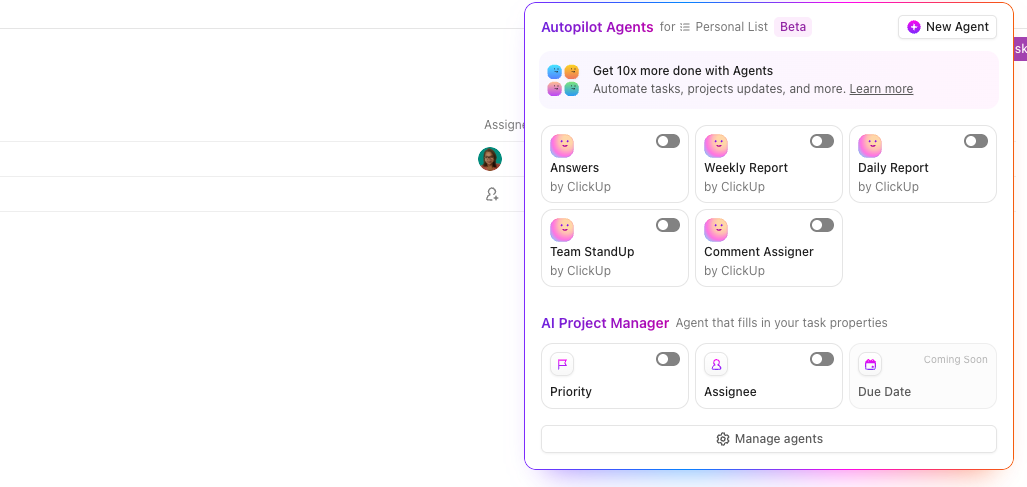Toggle the Comment Assigner agent on
1027x487 pixels.
822,225
